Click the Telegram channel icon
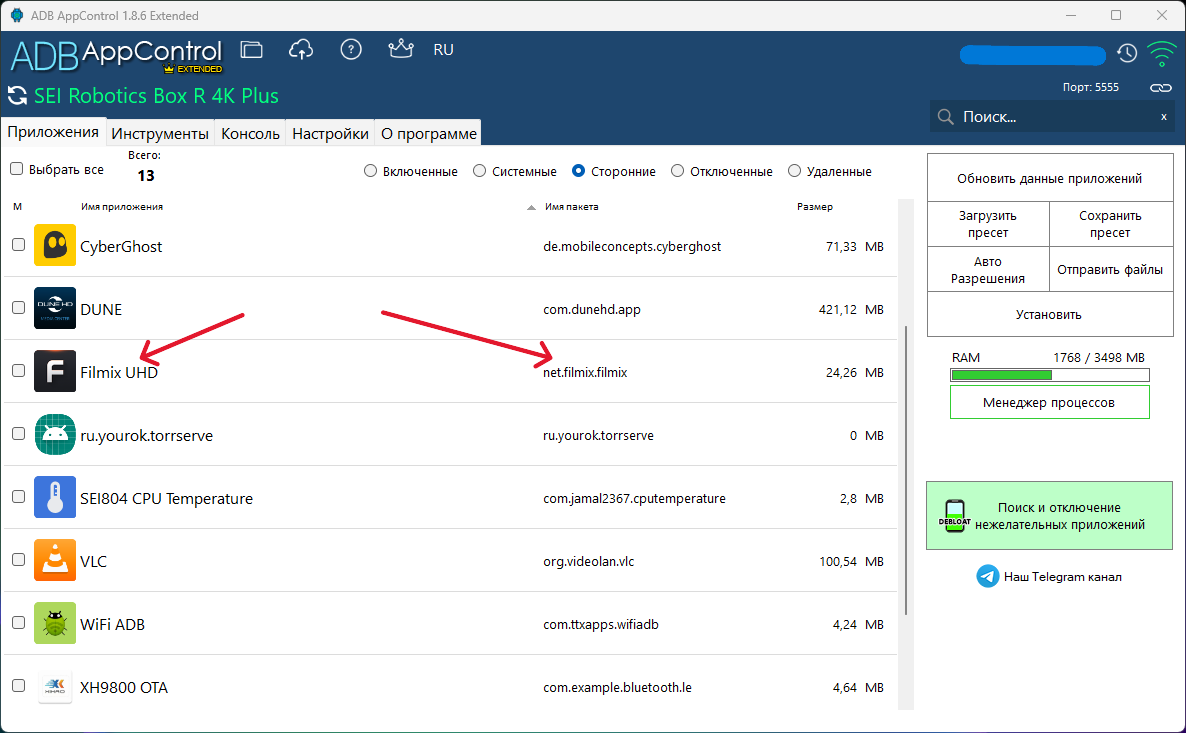This screenshot has height=733, width=1186. [x=988, y=576]
